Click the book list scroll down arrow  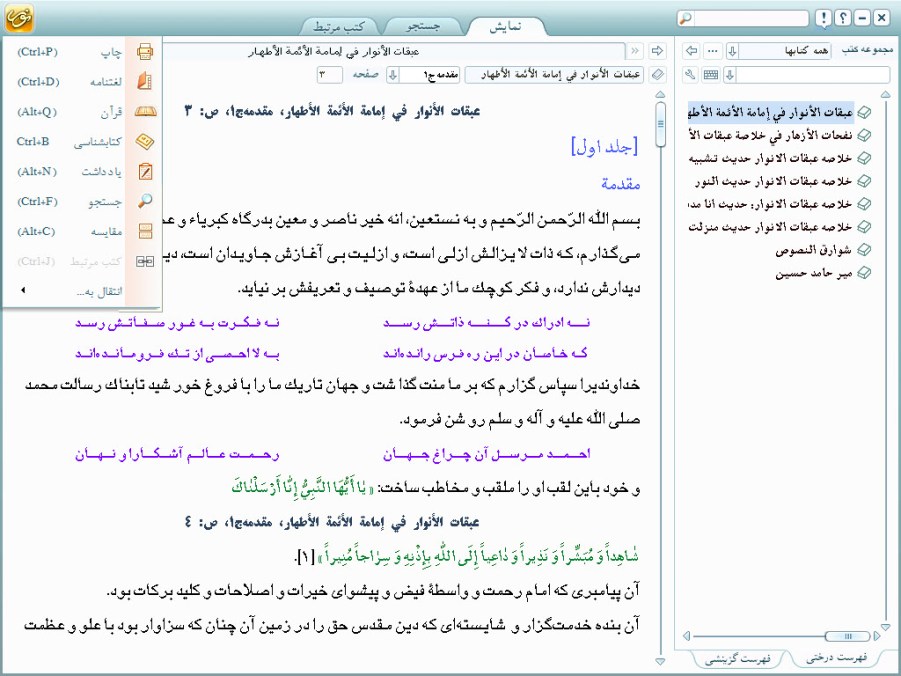pos(885,627)
